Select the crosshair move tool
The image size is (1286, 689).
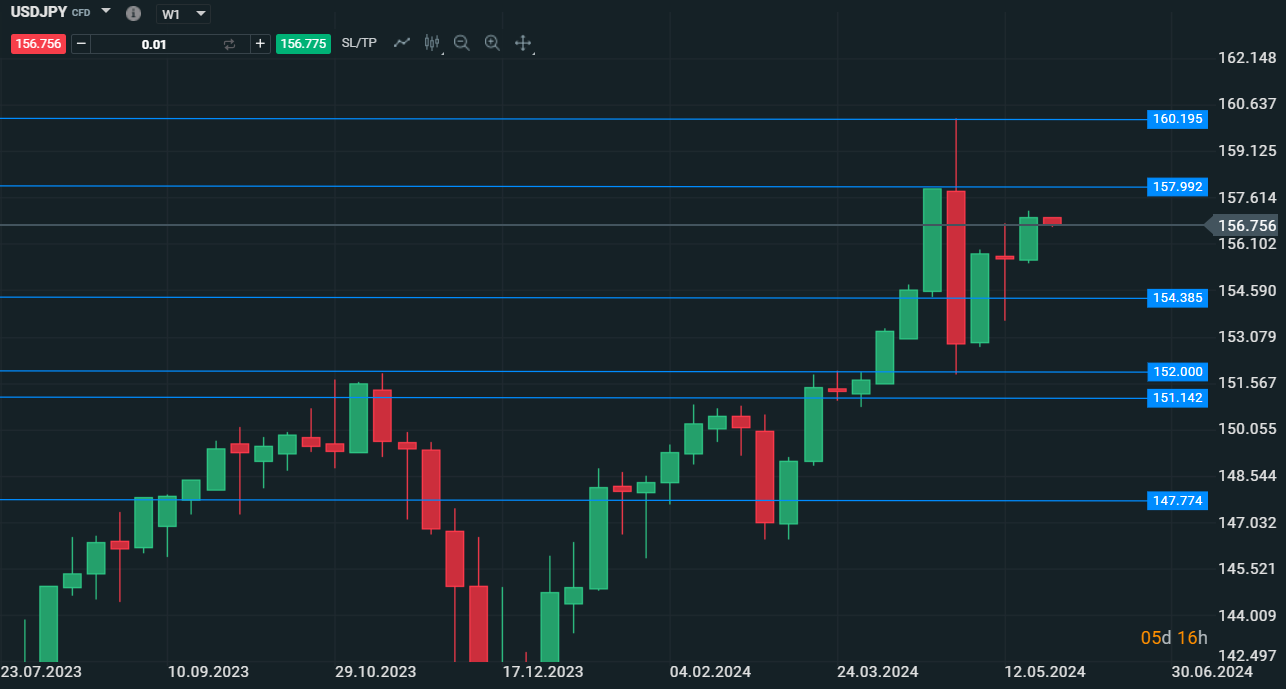click(x=522, y=43)
